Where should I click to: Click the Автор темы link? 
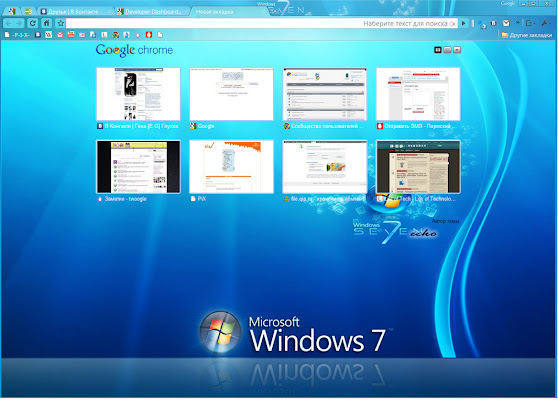pos(445,221)
